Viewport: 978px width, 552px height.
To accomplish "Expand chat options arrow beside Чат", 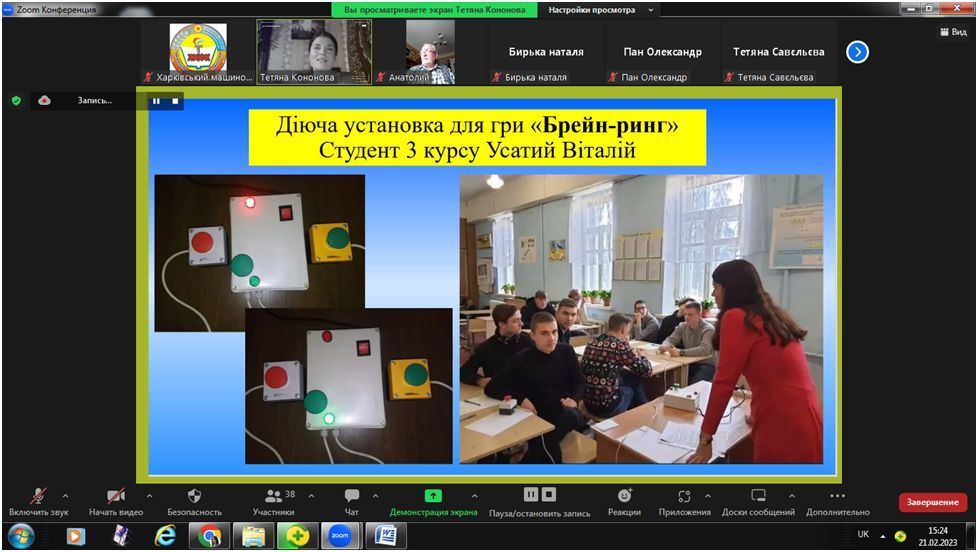I will click(x=375, y=496).
